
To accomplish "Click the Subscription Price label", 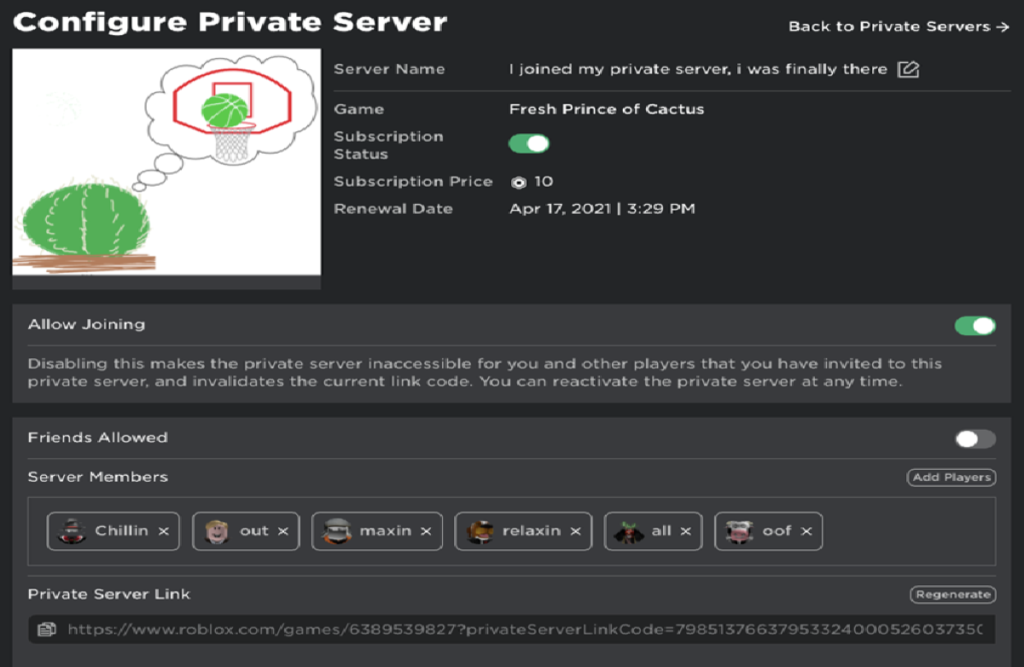I will (413, 182).
